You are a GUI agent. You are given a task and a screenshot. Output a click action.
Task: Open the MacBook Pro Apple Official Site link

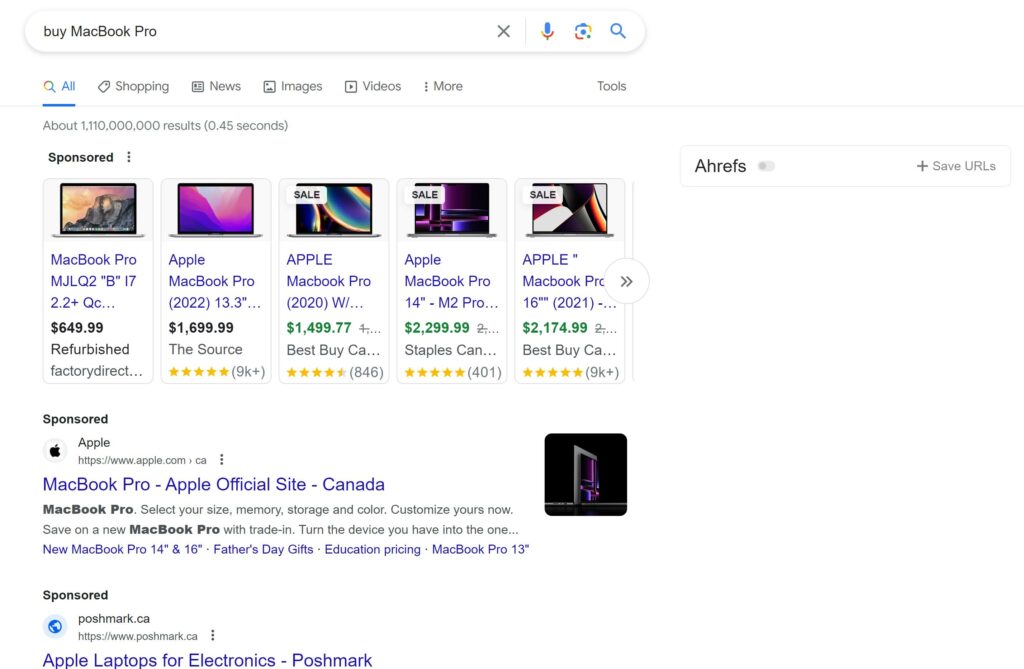(213, 484)
